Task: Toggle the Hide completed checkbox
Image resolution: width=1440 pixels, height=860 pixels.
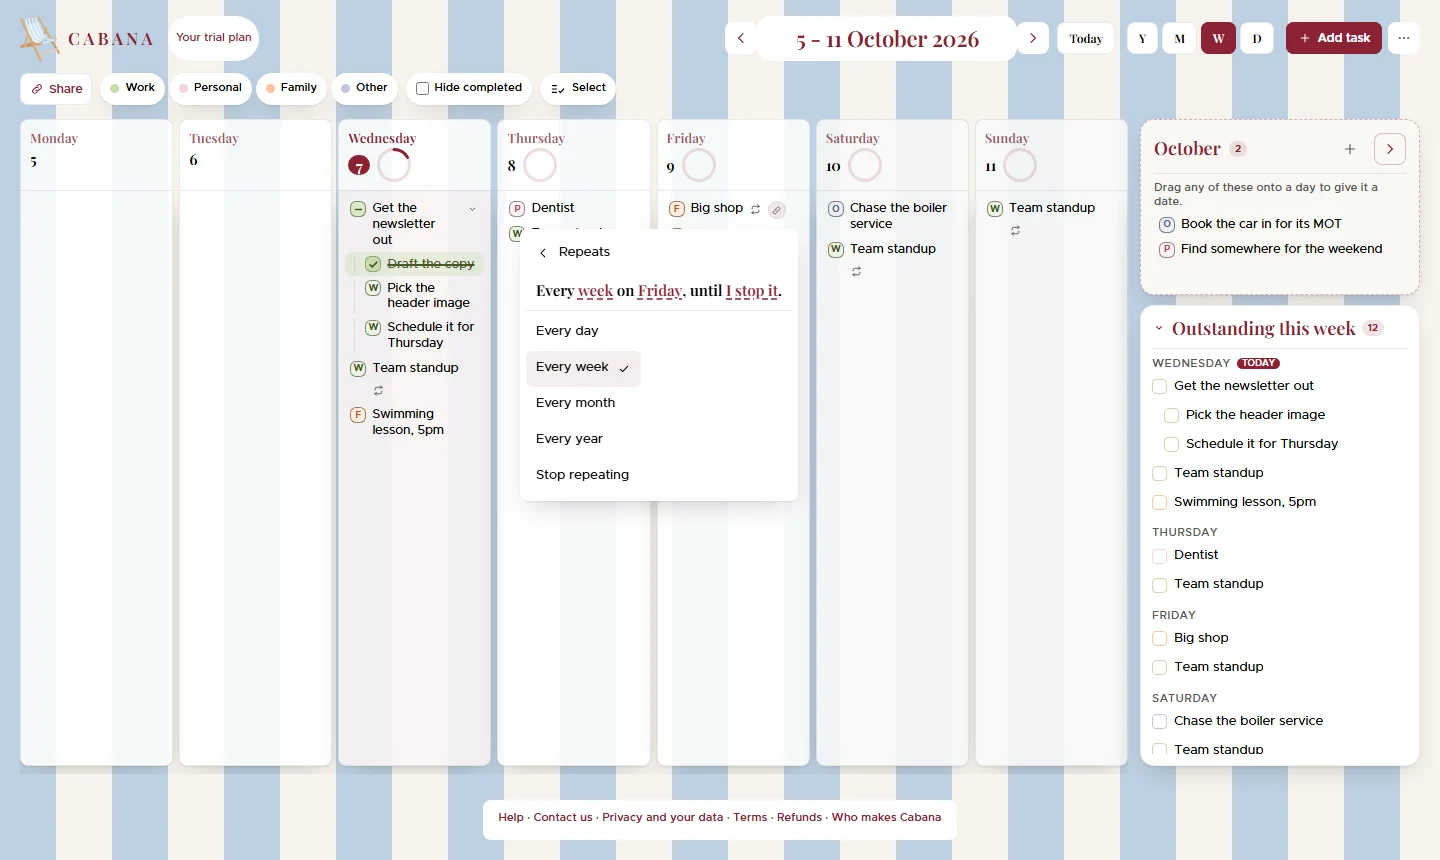Action: (422, 88)
